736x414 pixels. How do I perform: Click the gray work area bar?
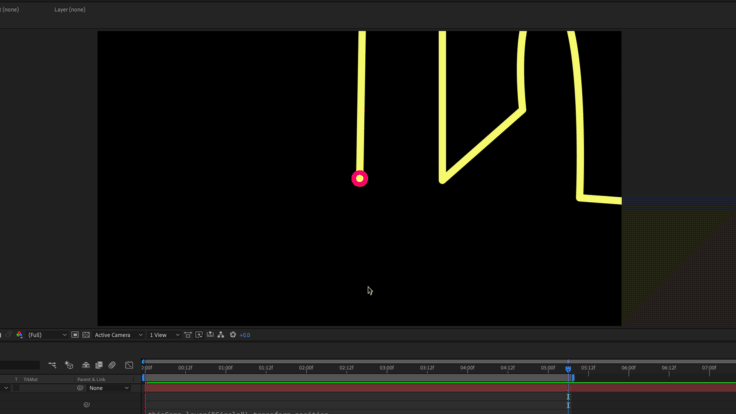click(x=358, y=378)
